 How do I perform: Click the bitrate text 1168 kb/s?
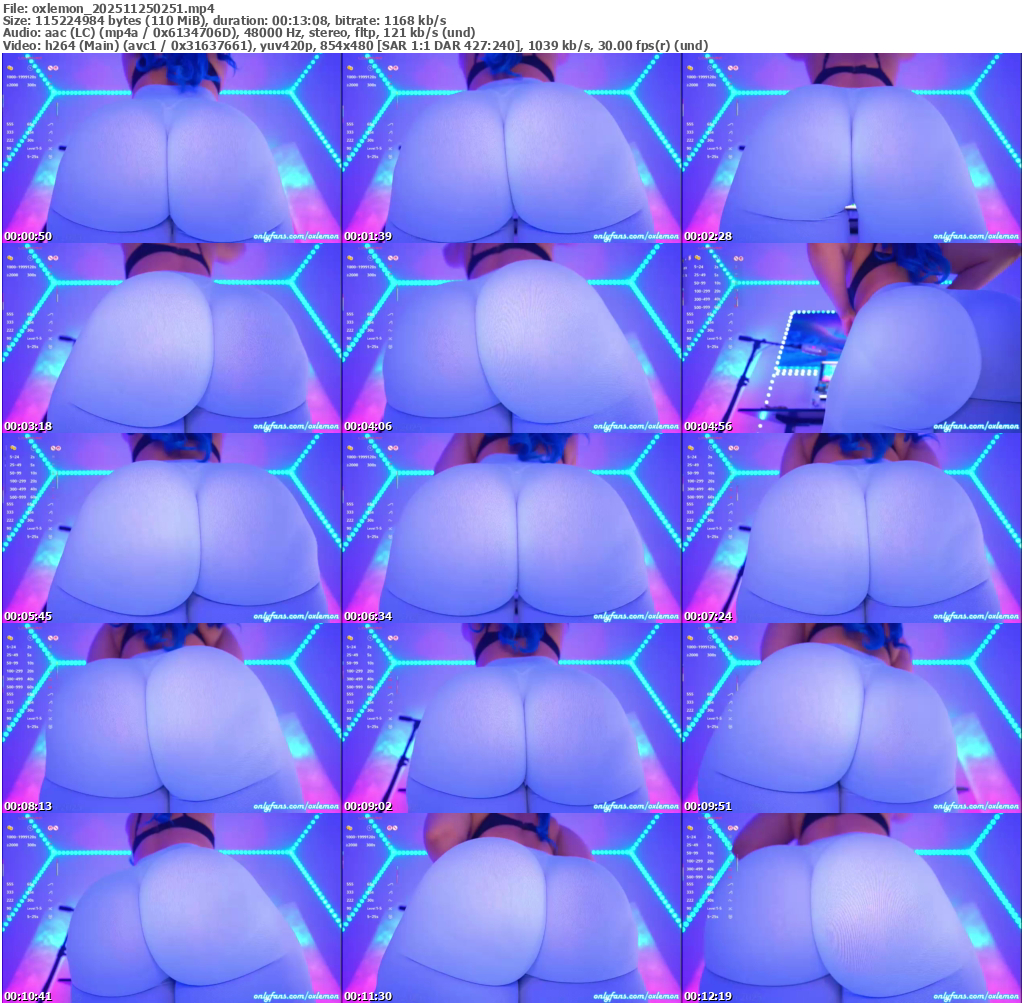tap(415, 21)
